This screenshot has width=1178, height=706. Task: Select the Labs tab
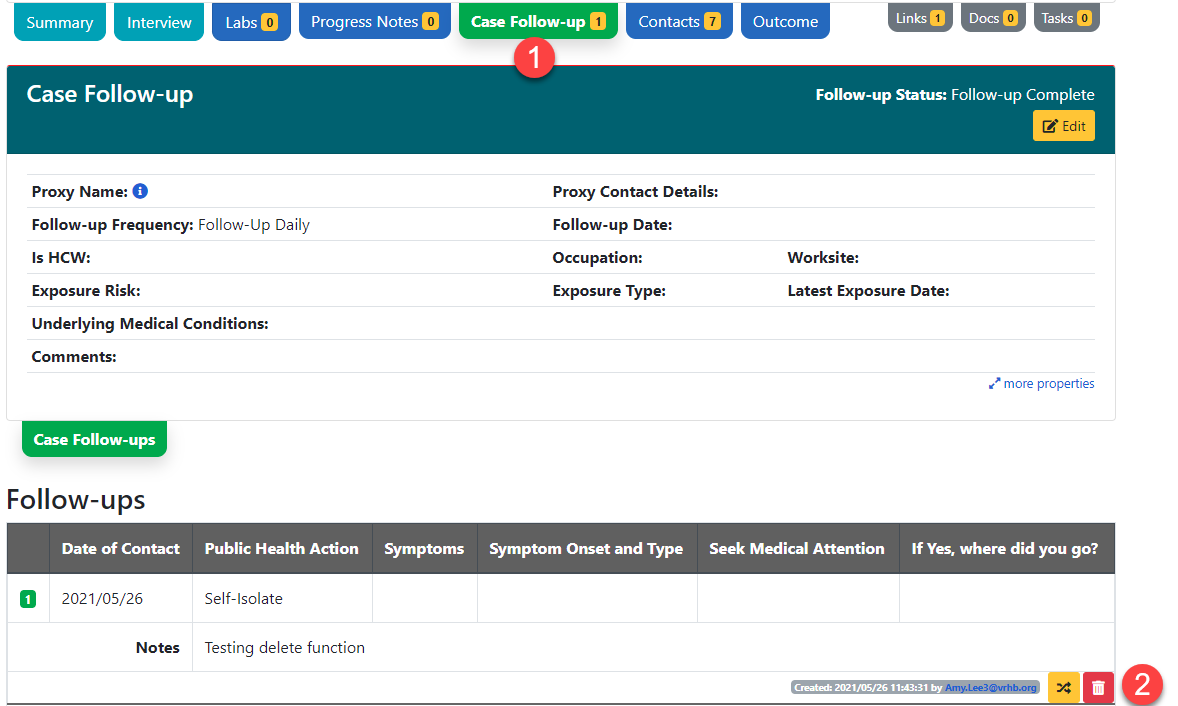(x=250, y=21)
